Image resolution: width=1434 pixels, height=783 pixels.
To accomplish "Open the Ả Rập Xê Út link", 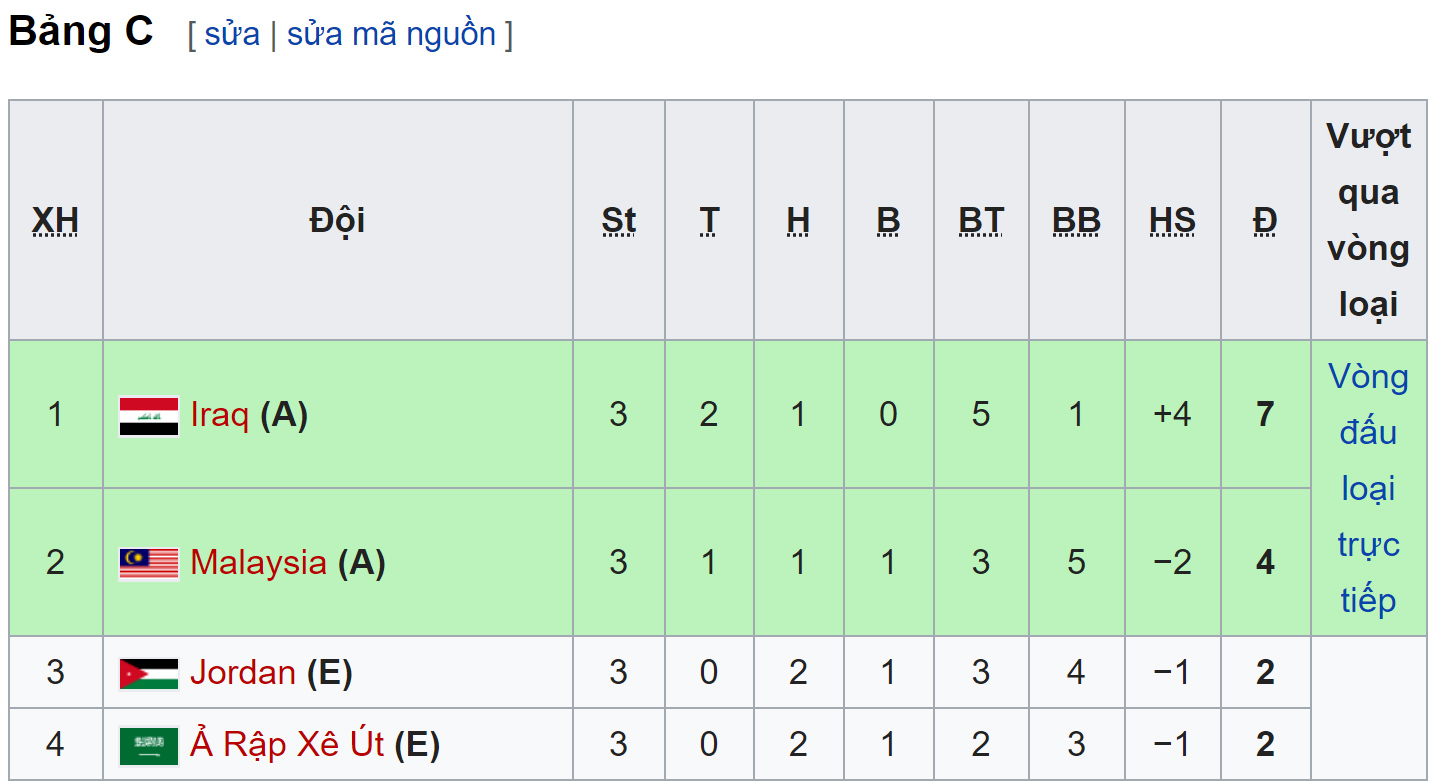I will coord(287,744).
